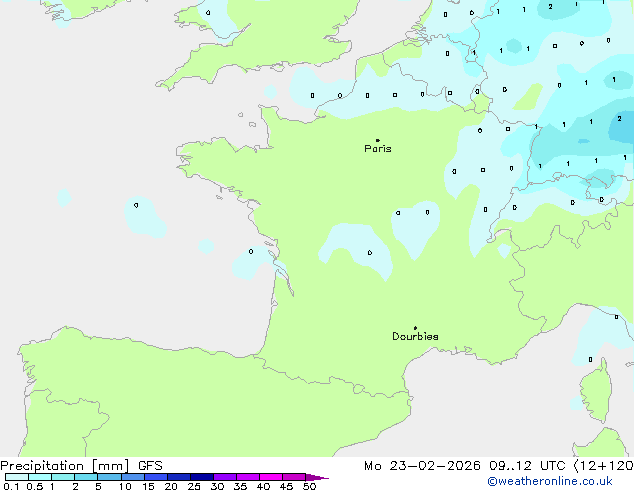Click the GFS model name label
Screen dimensions: 634x490
(x=150, y=466)
